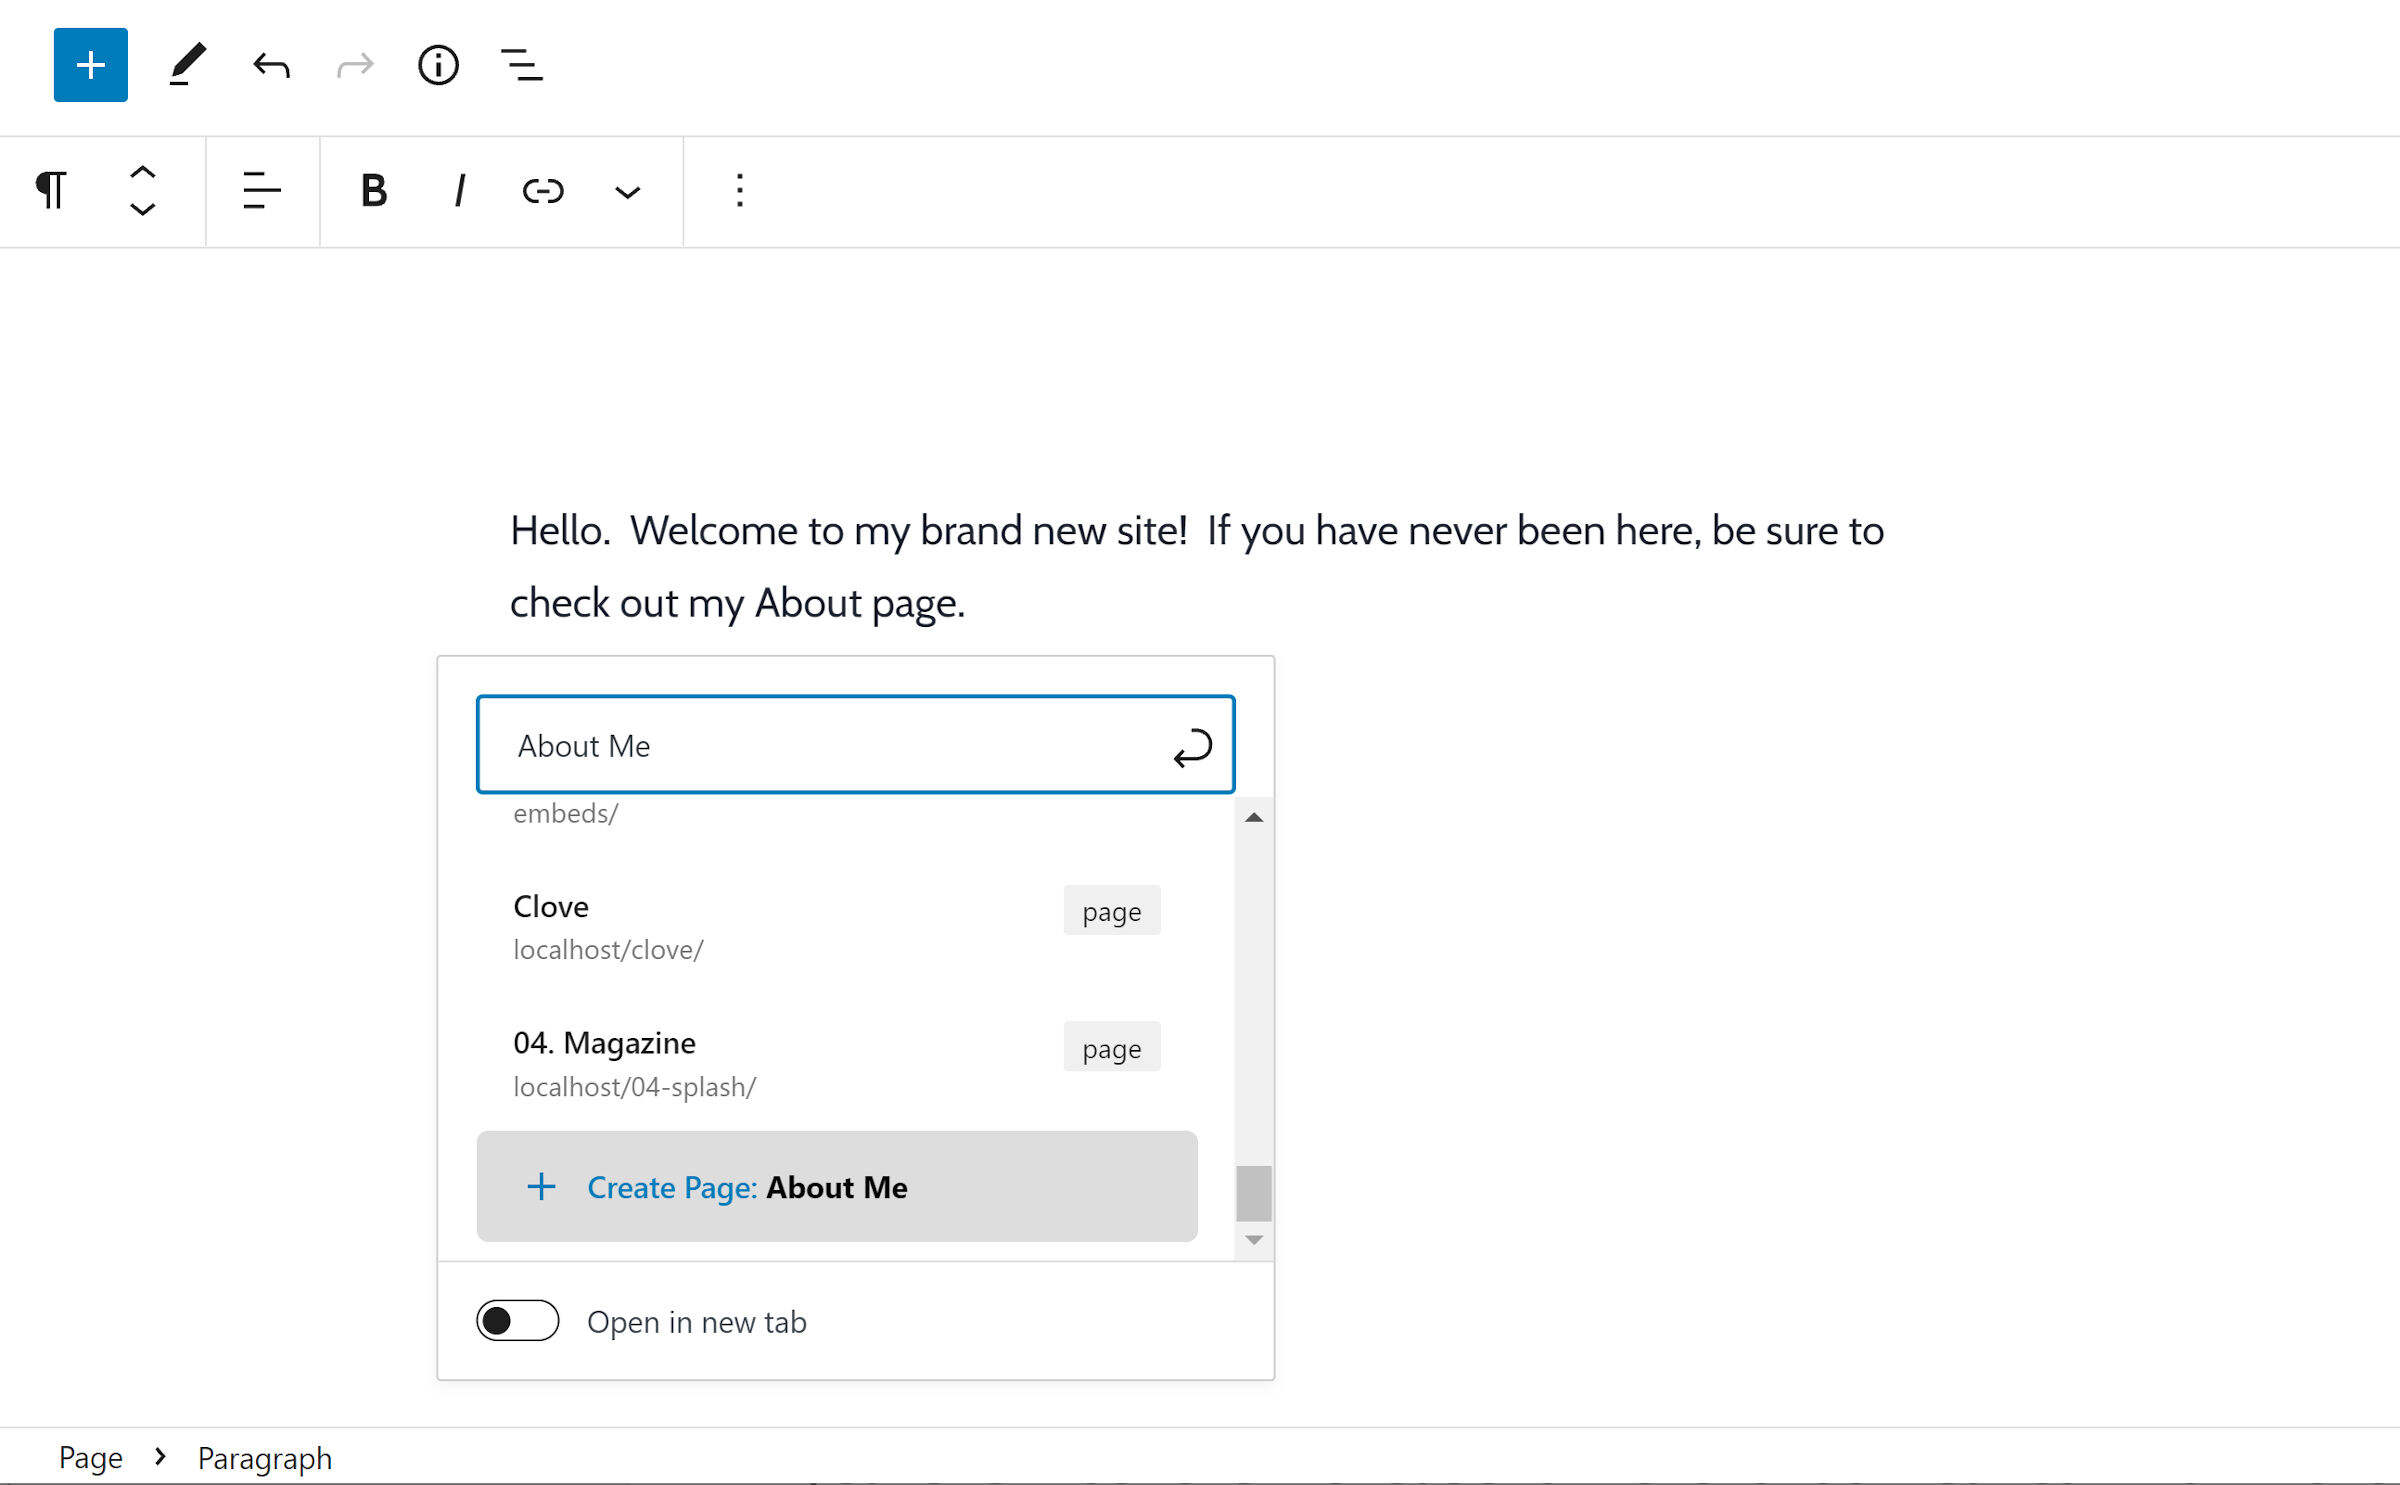Click the Link chain icon
This screenshot has width=2400, height=1485.
pos(543,190)
